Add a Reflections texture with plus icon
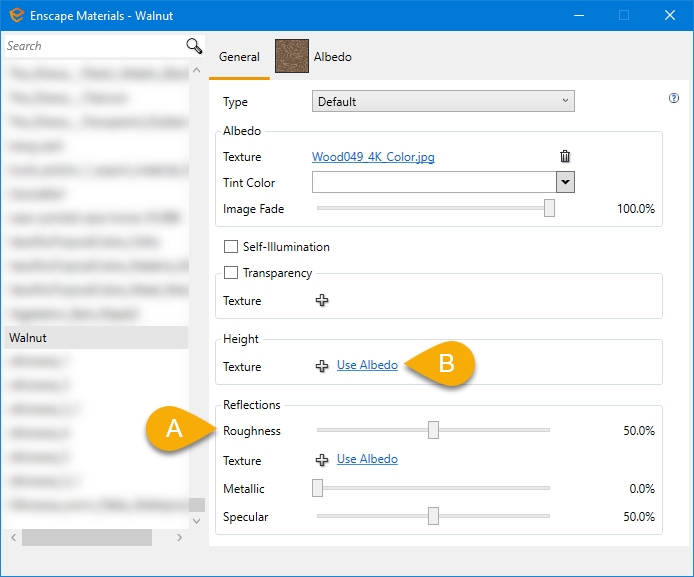Image resolution: width=694 pixels, height=577 pixels. click(x=322, y=460)
